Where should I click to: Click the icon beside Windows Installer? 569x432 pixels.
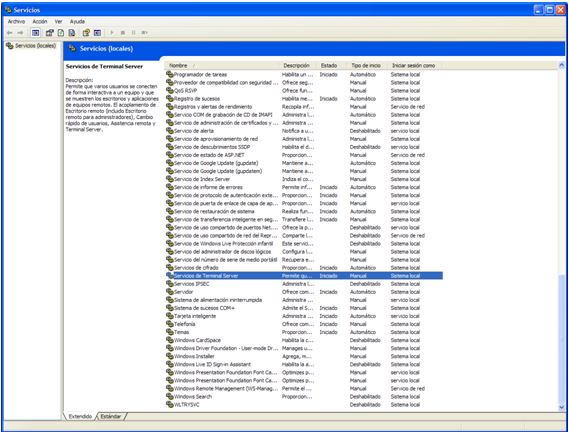point(169,356)
